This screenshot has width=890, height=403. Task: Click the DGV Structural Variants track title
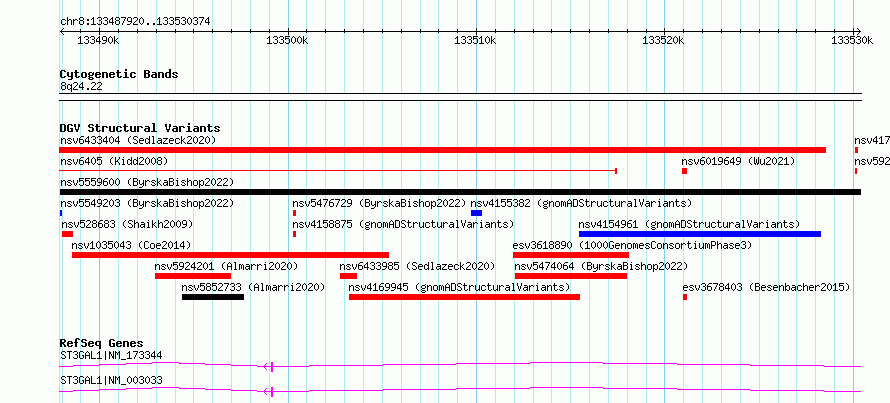[140, 128]
